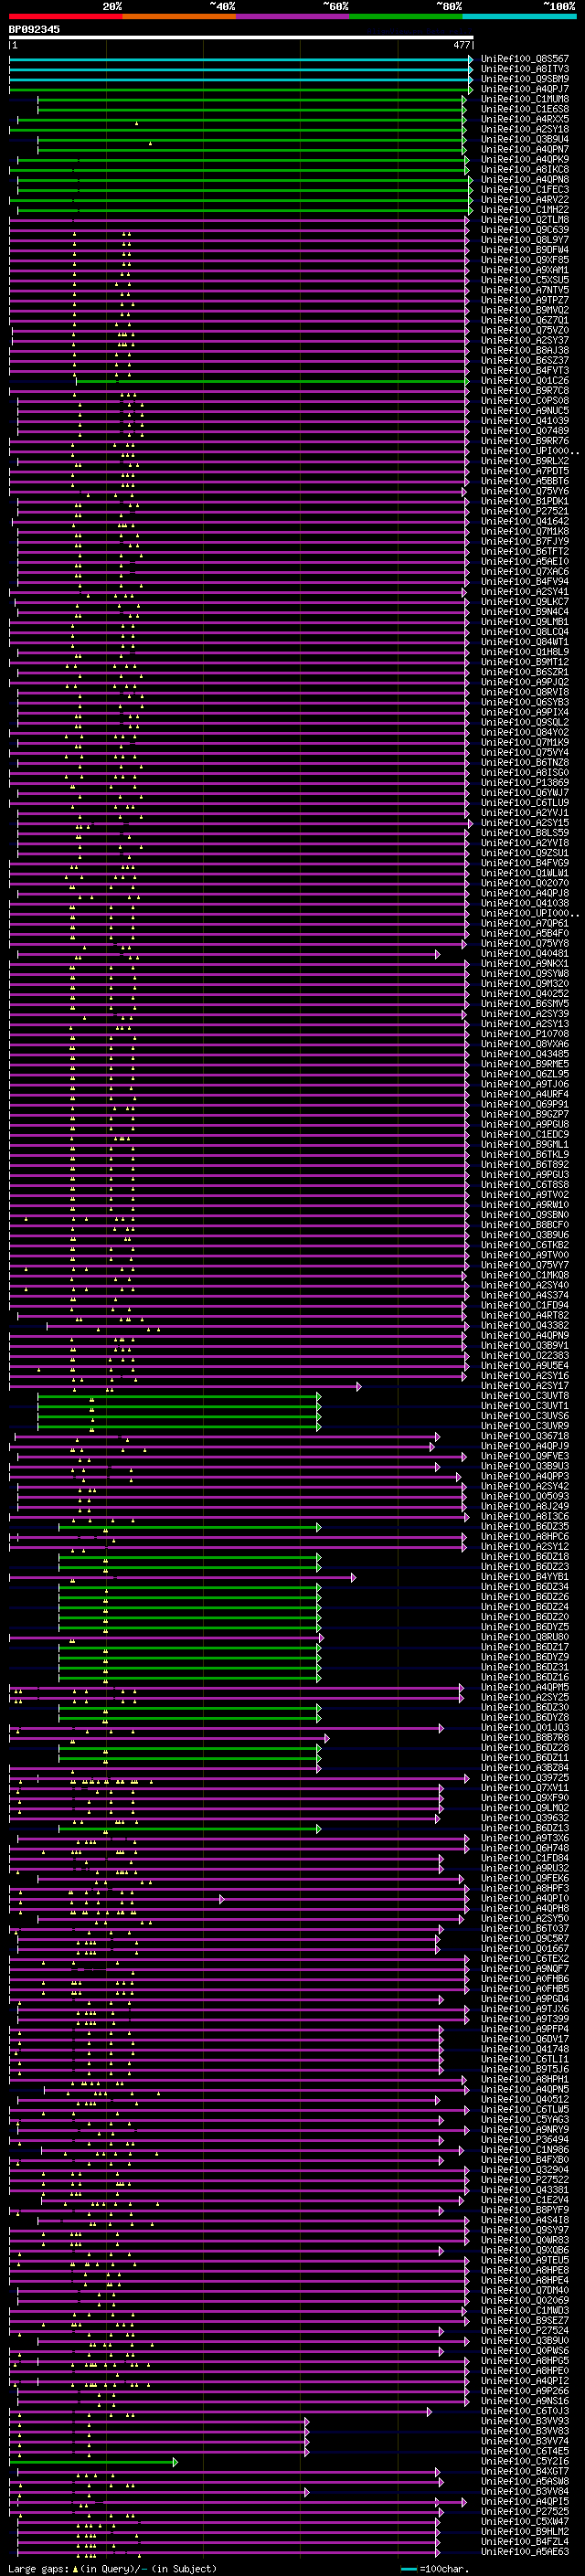Click the orange ~40% identity legend segment
Viewport: 585px width, 2576px height.
[x=179, y=16]
